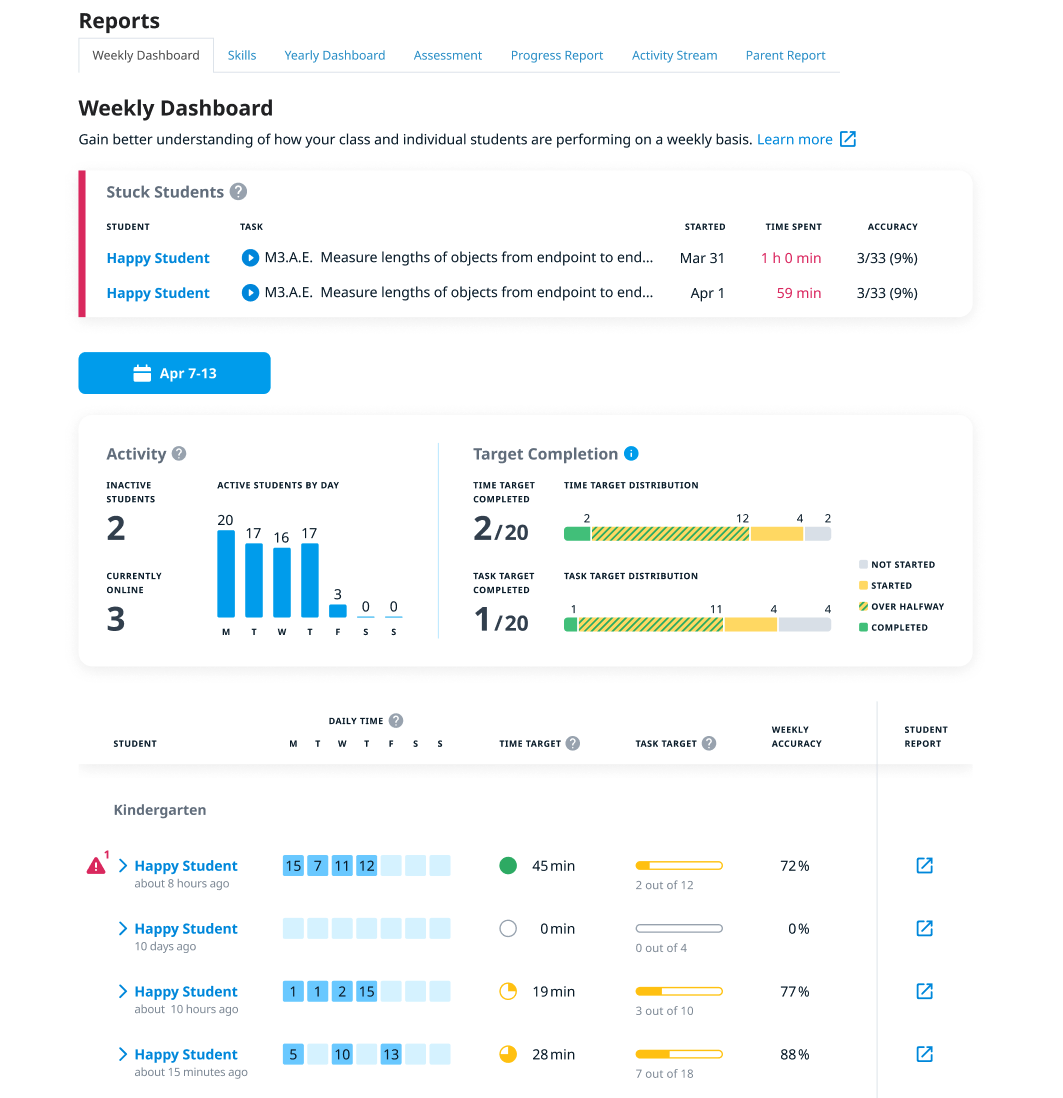Open student report for student with 88% accuracy
Screen dimensions: 1063x1098
click(x=924, y=1054)
